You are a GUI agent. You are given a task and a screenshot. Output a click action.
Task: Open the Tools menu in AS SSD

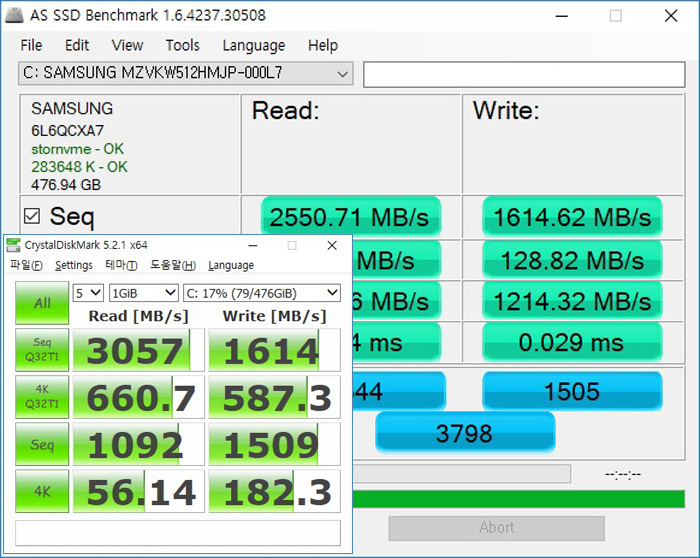[183, 45]
